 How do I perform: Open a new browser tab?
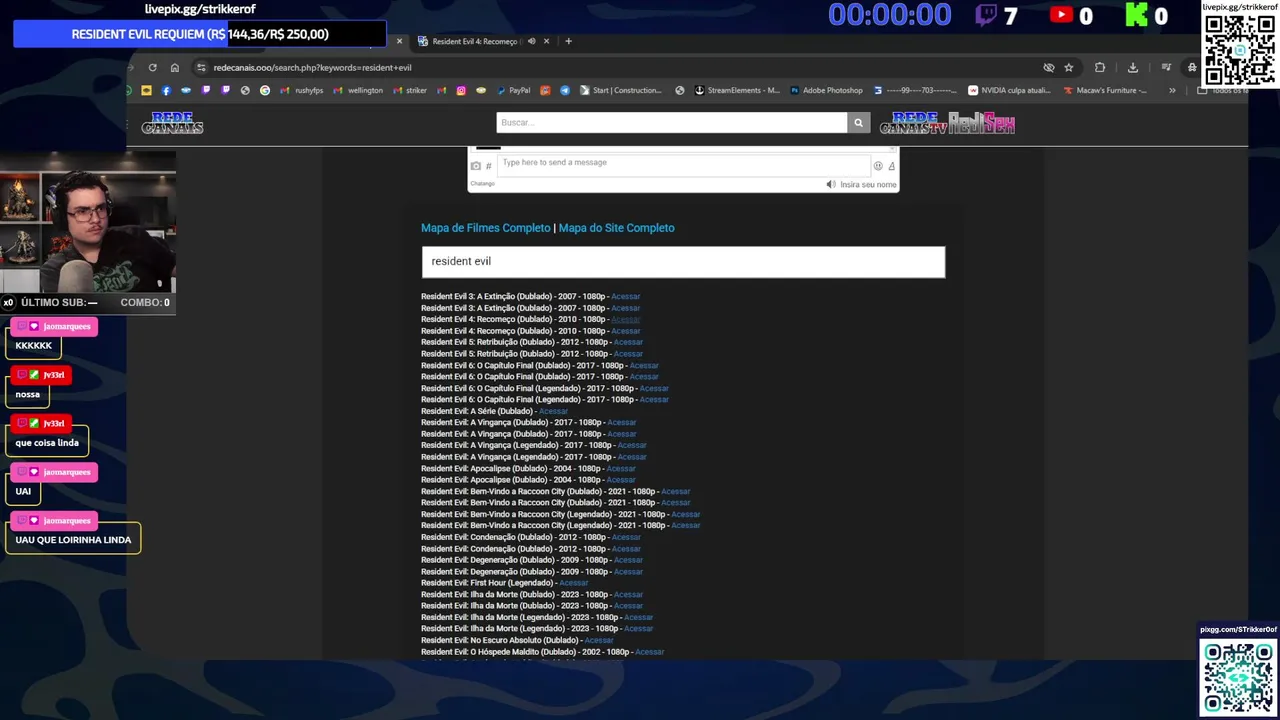click(568, 41)
